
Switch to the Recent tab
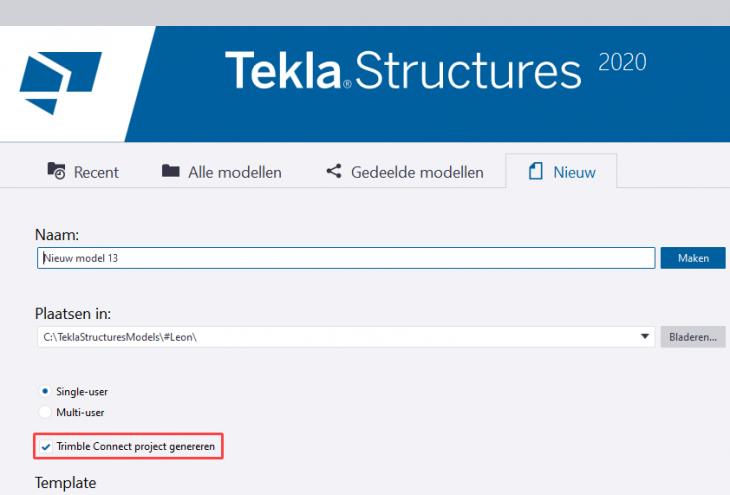tap(96, 172)
